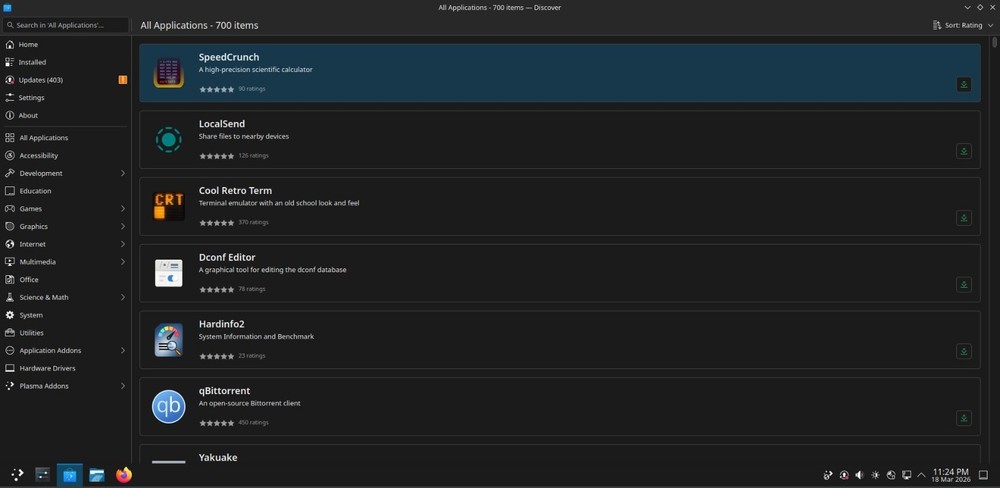The image size is (1000, 488).
Task: Expand the Science & Math arrow
Action: [x=122, y=297]
